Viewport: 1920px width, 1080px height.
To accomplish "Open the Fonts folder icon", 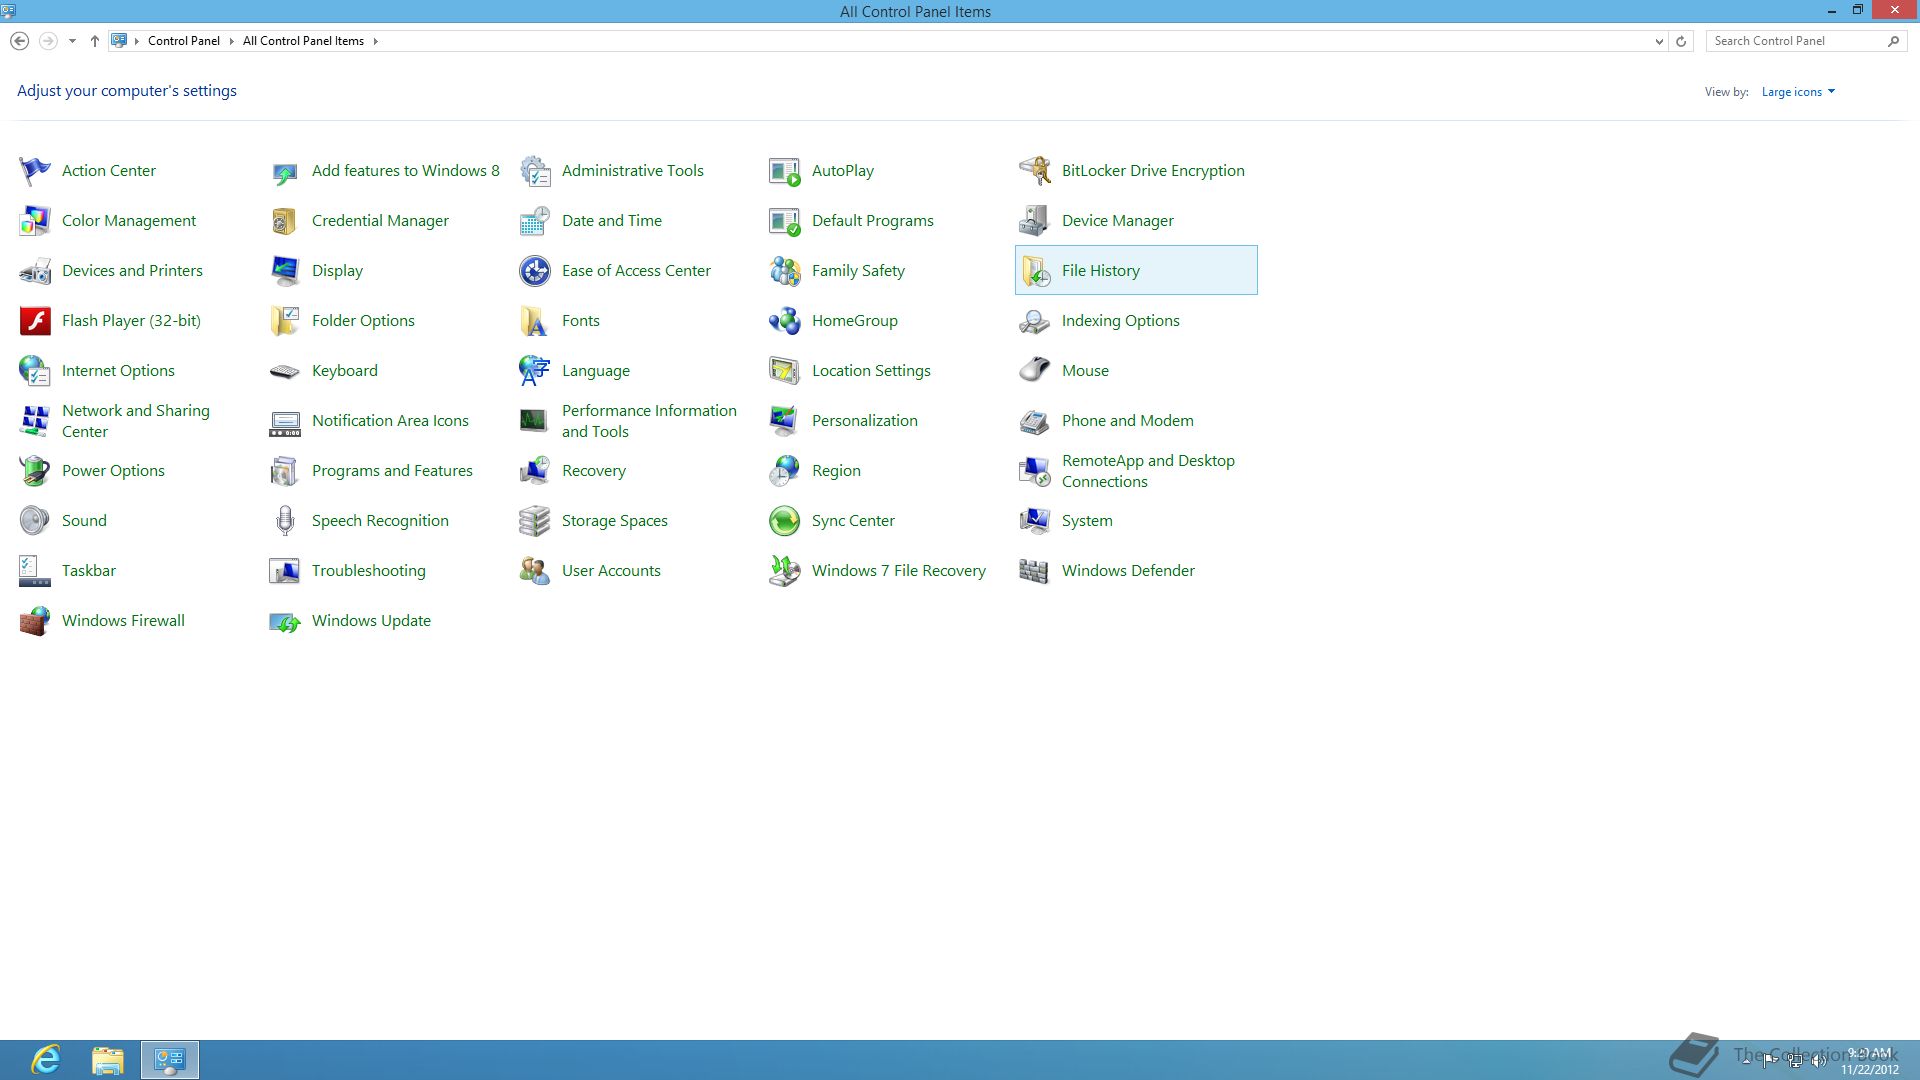I will click(535, 321).
